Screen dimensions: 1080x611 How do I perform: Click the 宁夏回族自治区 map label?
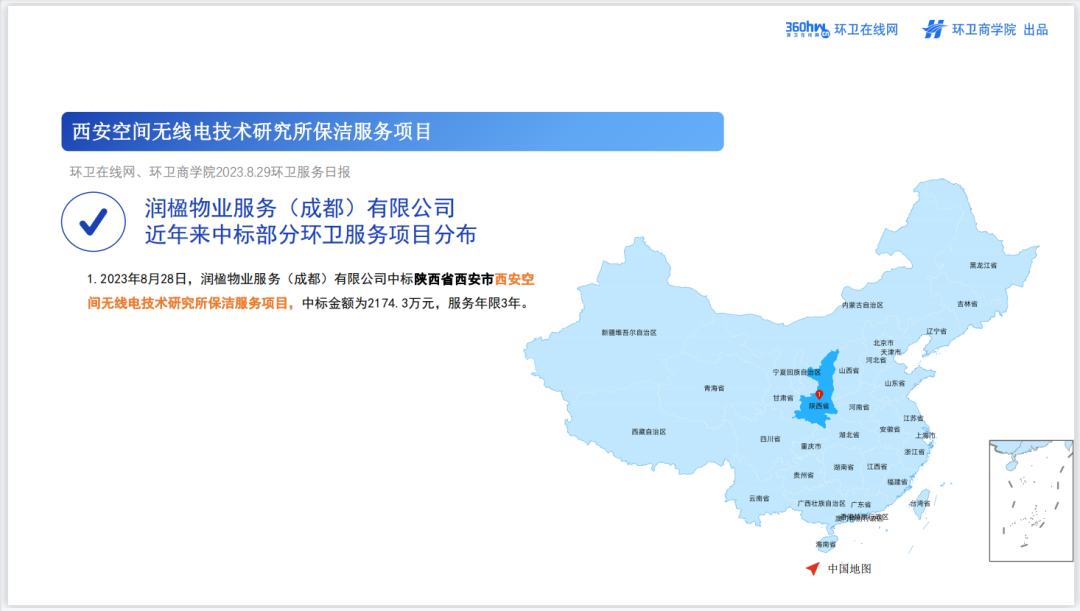[796, 373]
